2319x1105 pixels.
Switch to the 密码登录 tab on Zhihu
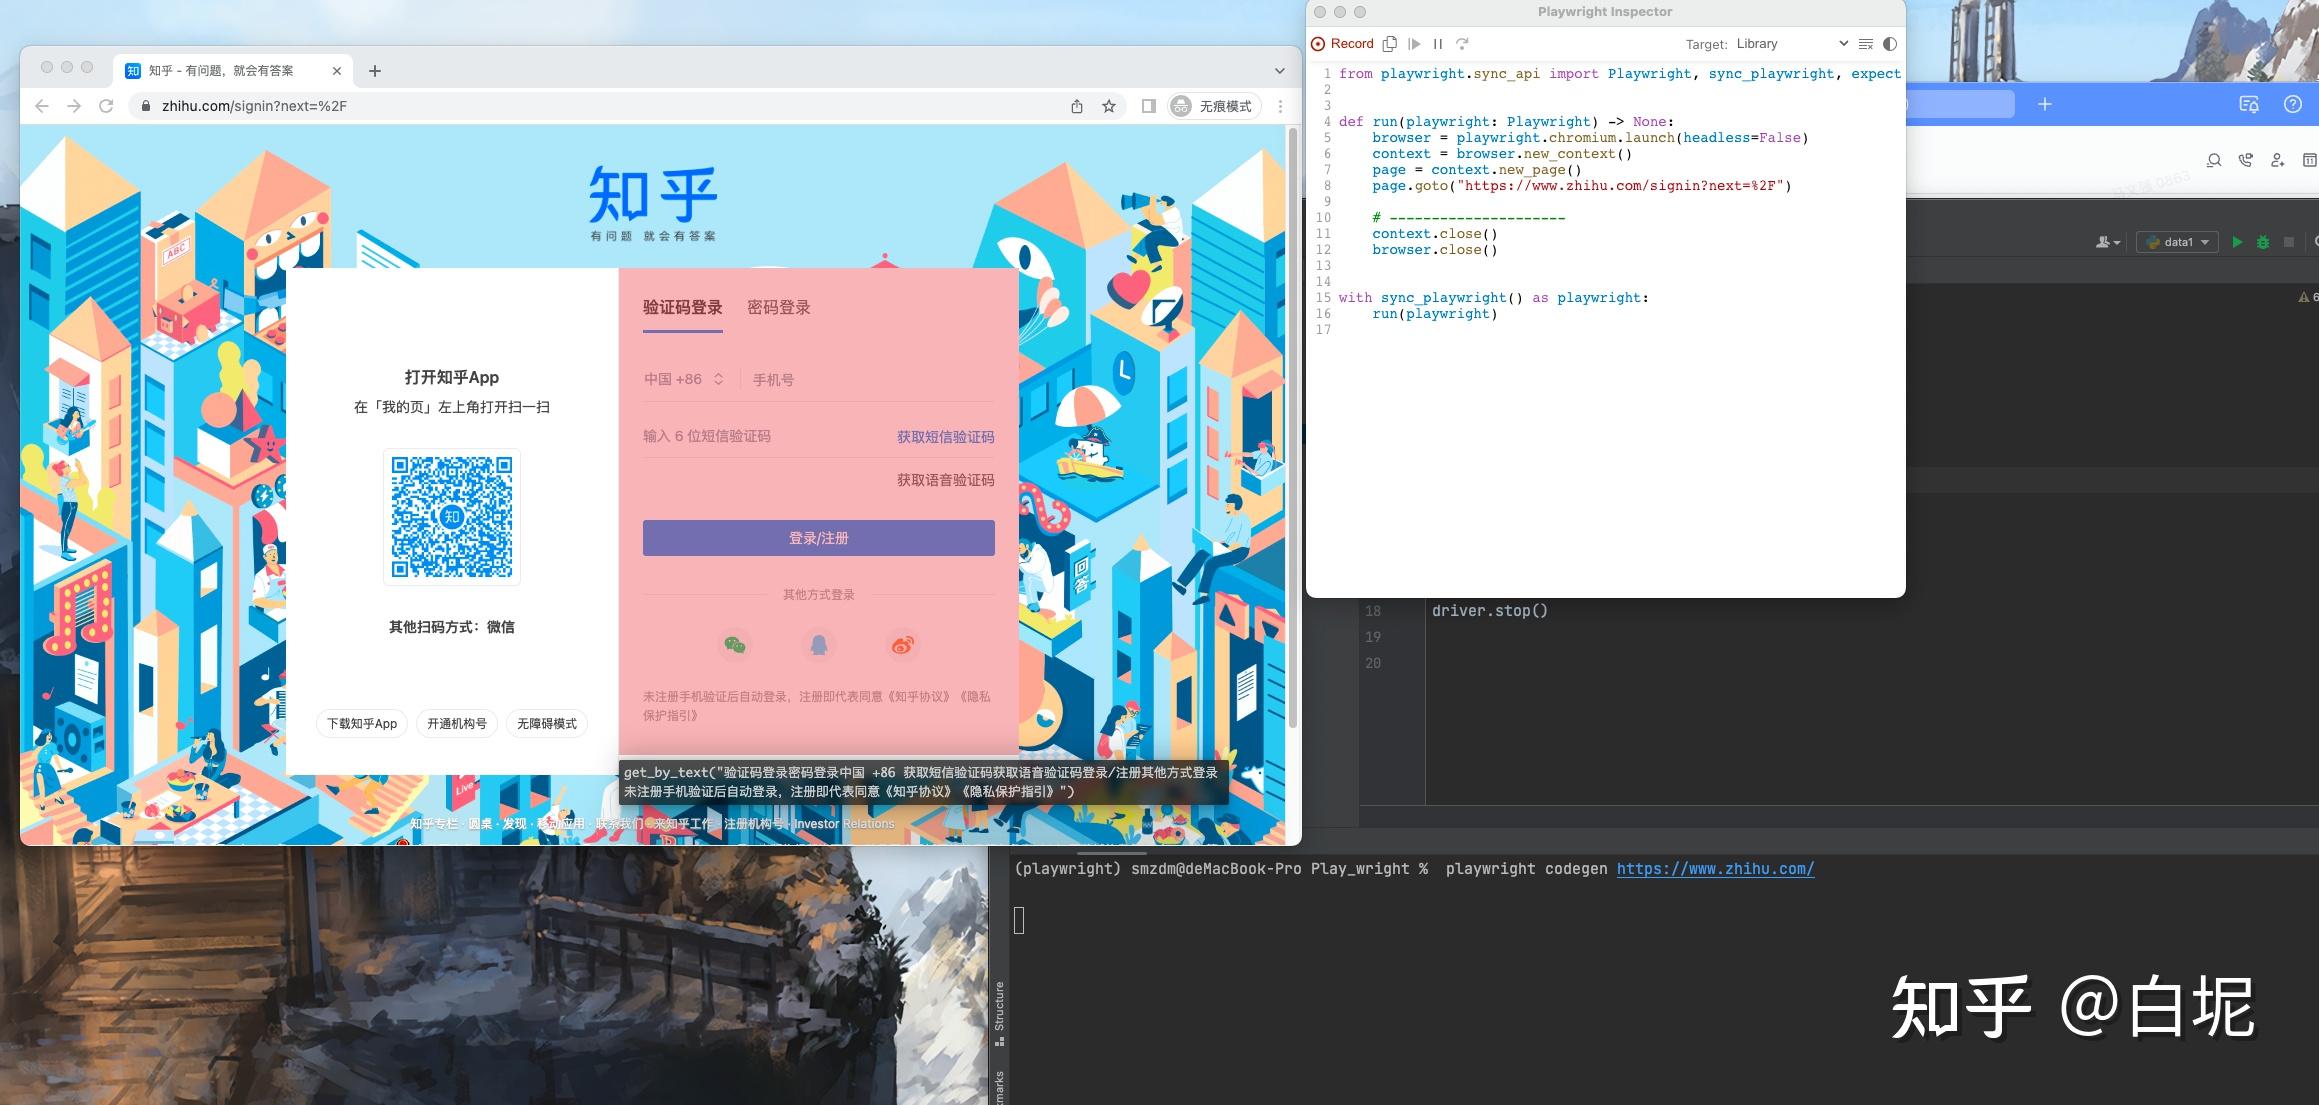[781, 307]
